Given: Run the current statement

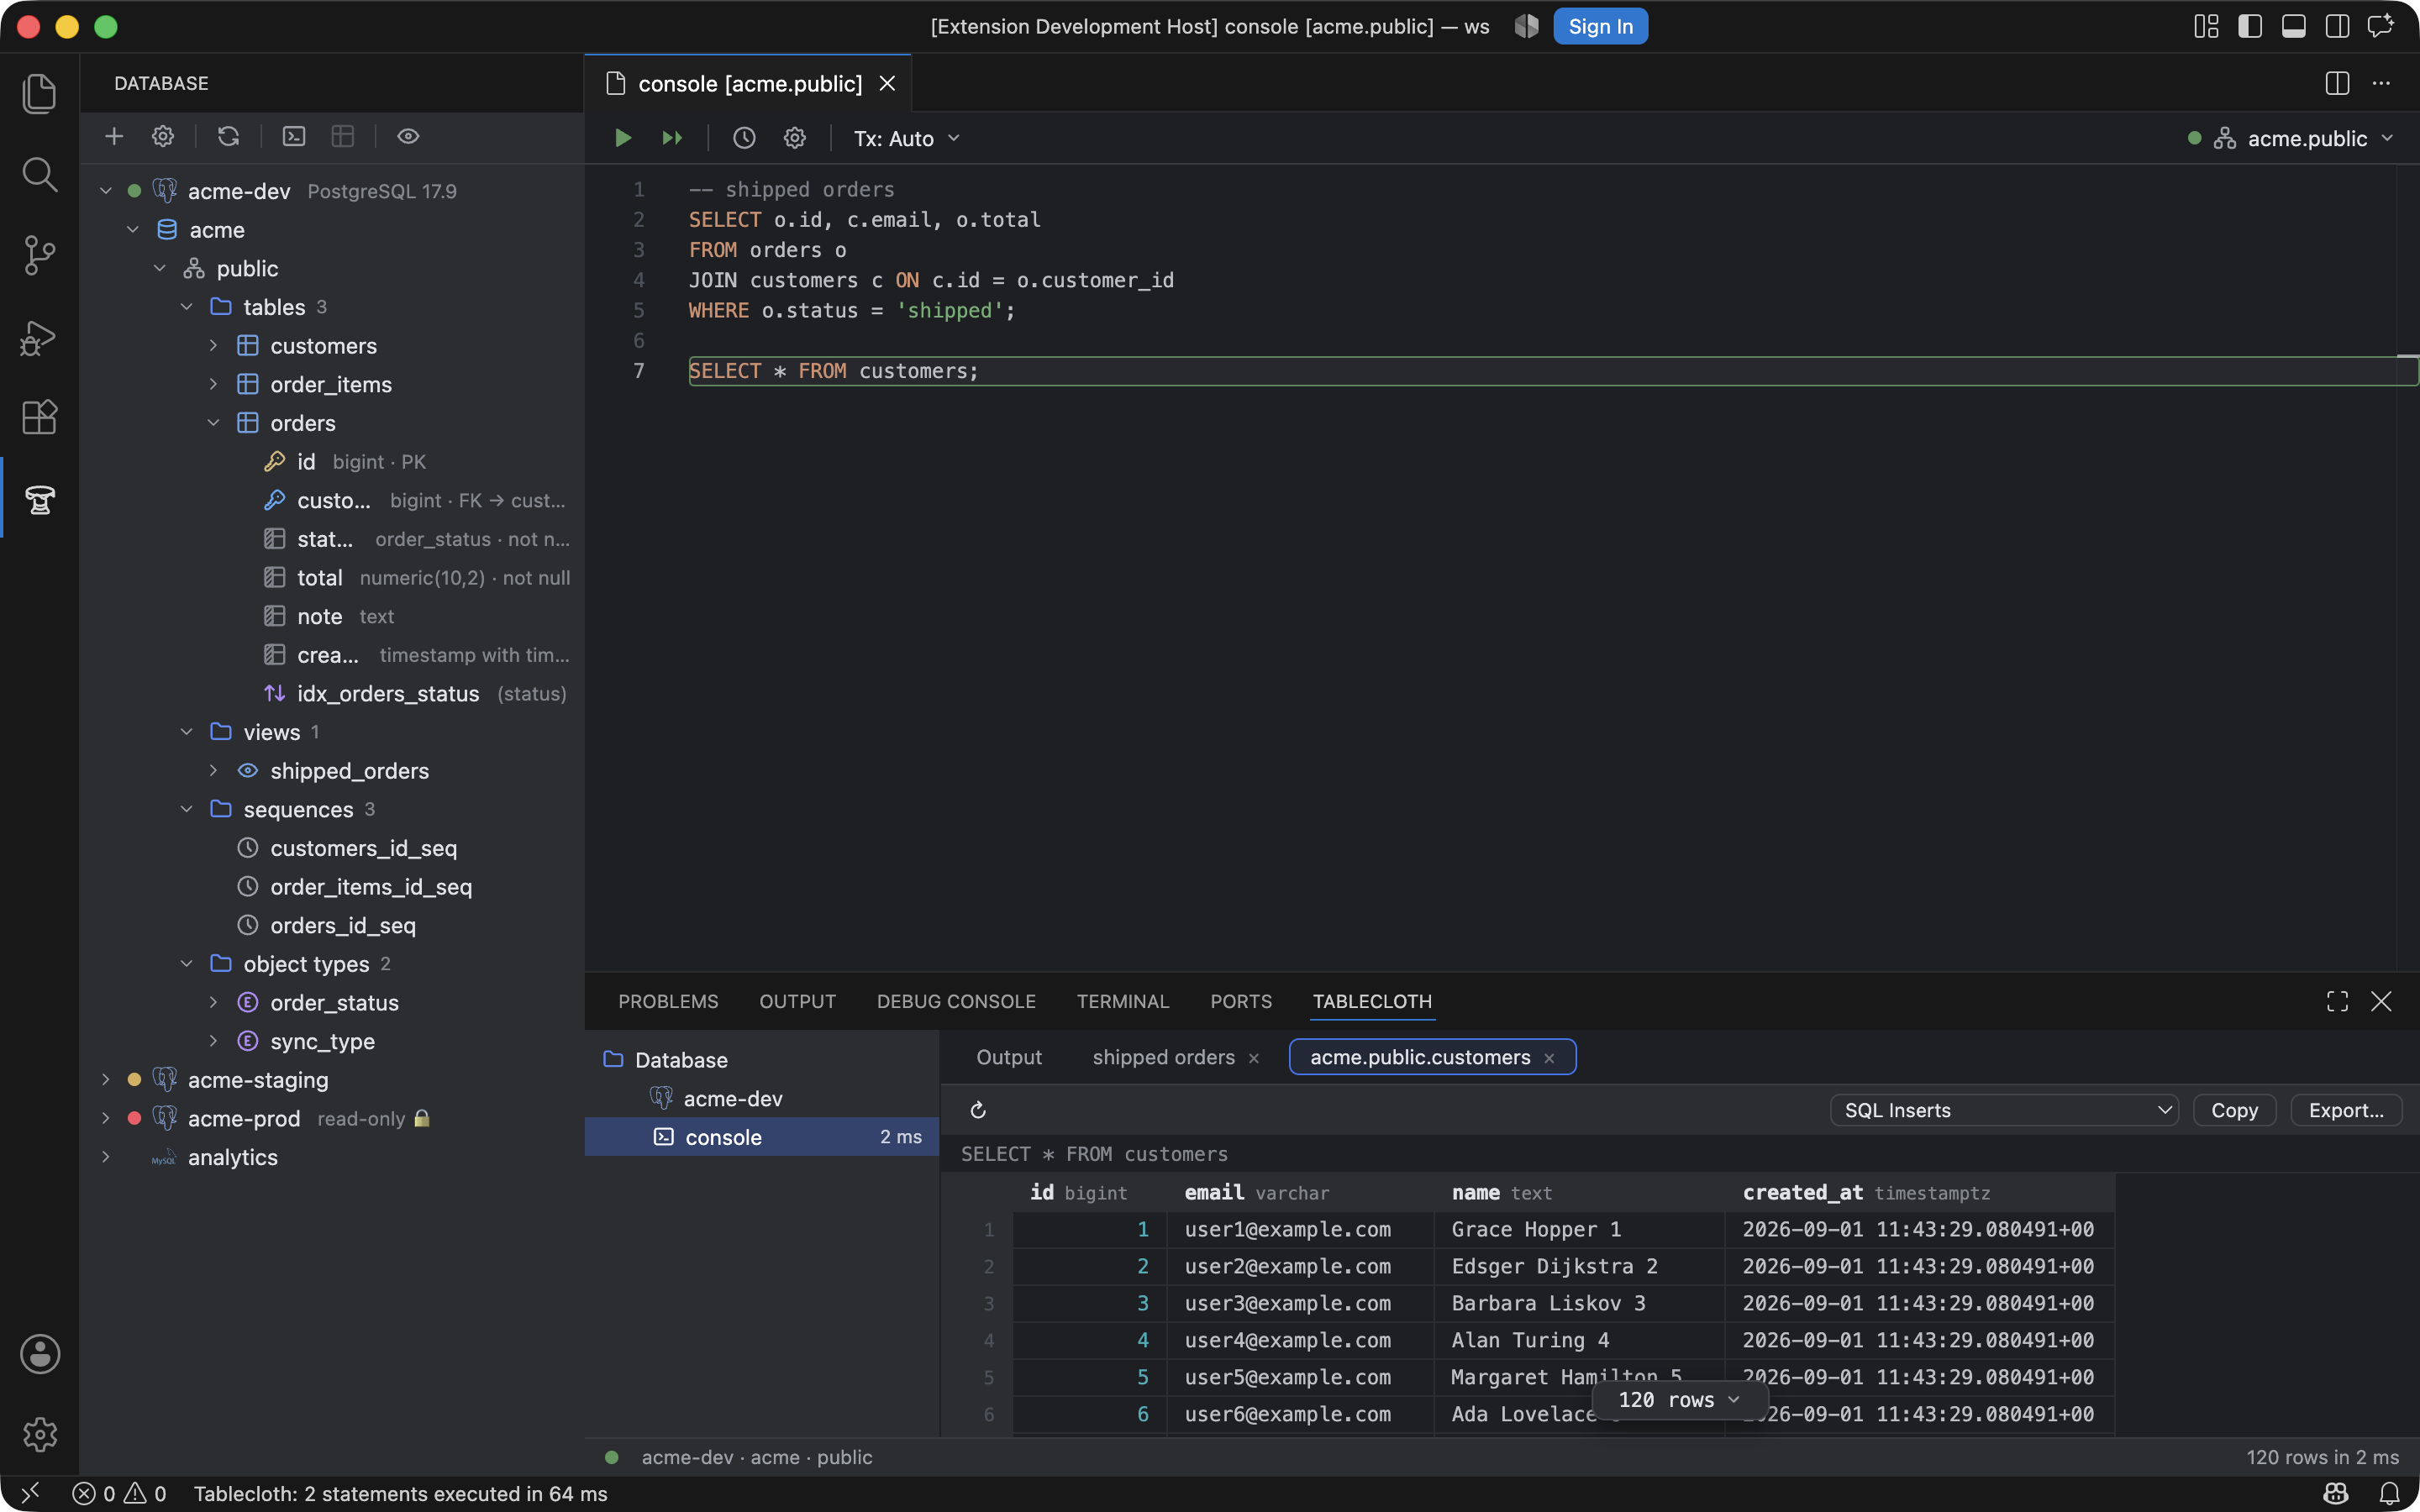Looking at the screenshot, I should click(x=623, y=138).
